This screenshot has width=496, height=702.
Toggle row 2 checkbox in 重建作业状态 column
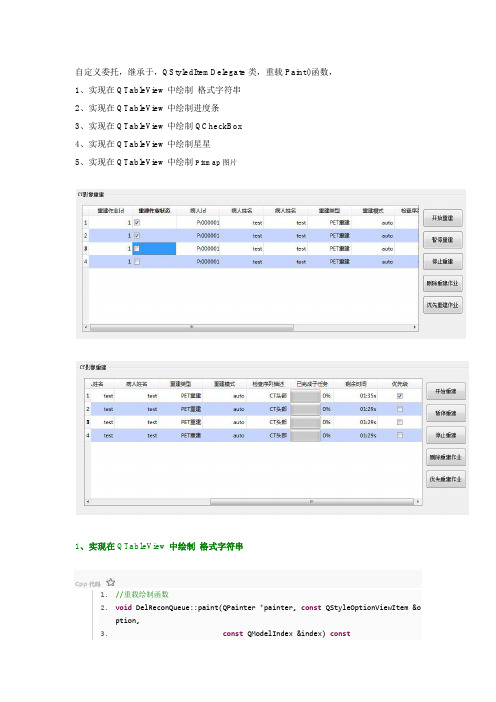coord(137,235)
